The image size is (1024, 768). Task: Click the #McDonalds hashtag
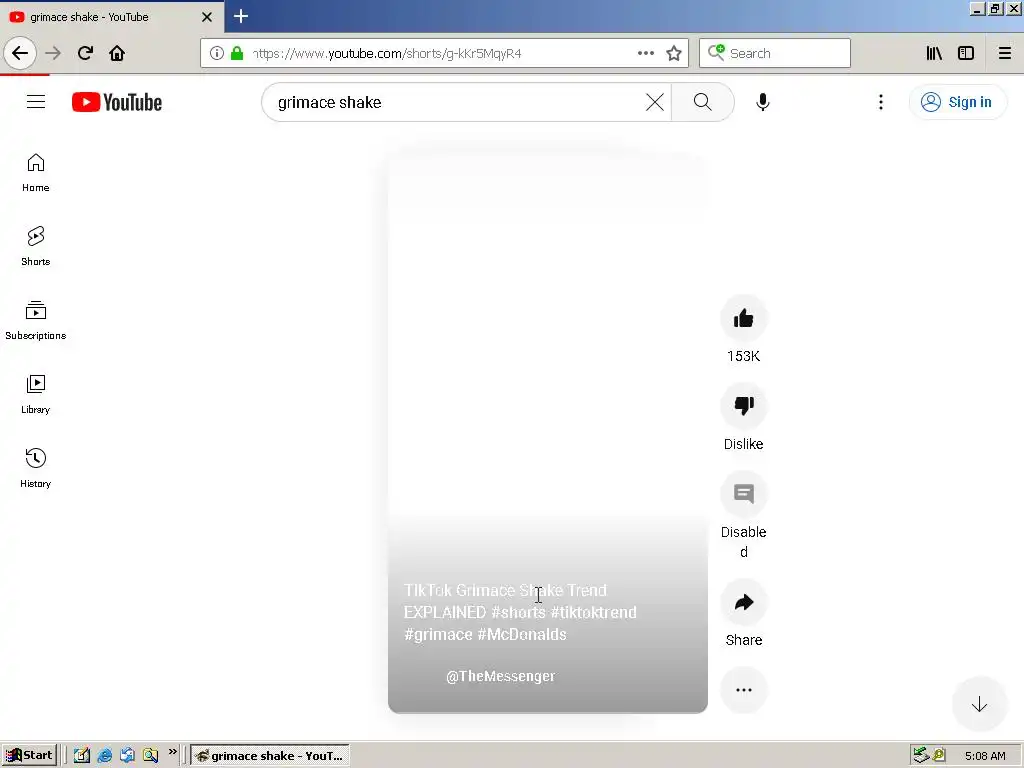tap(522, 635)
